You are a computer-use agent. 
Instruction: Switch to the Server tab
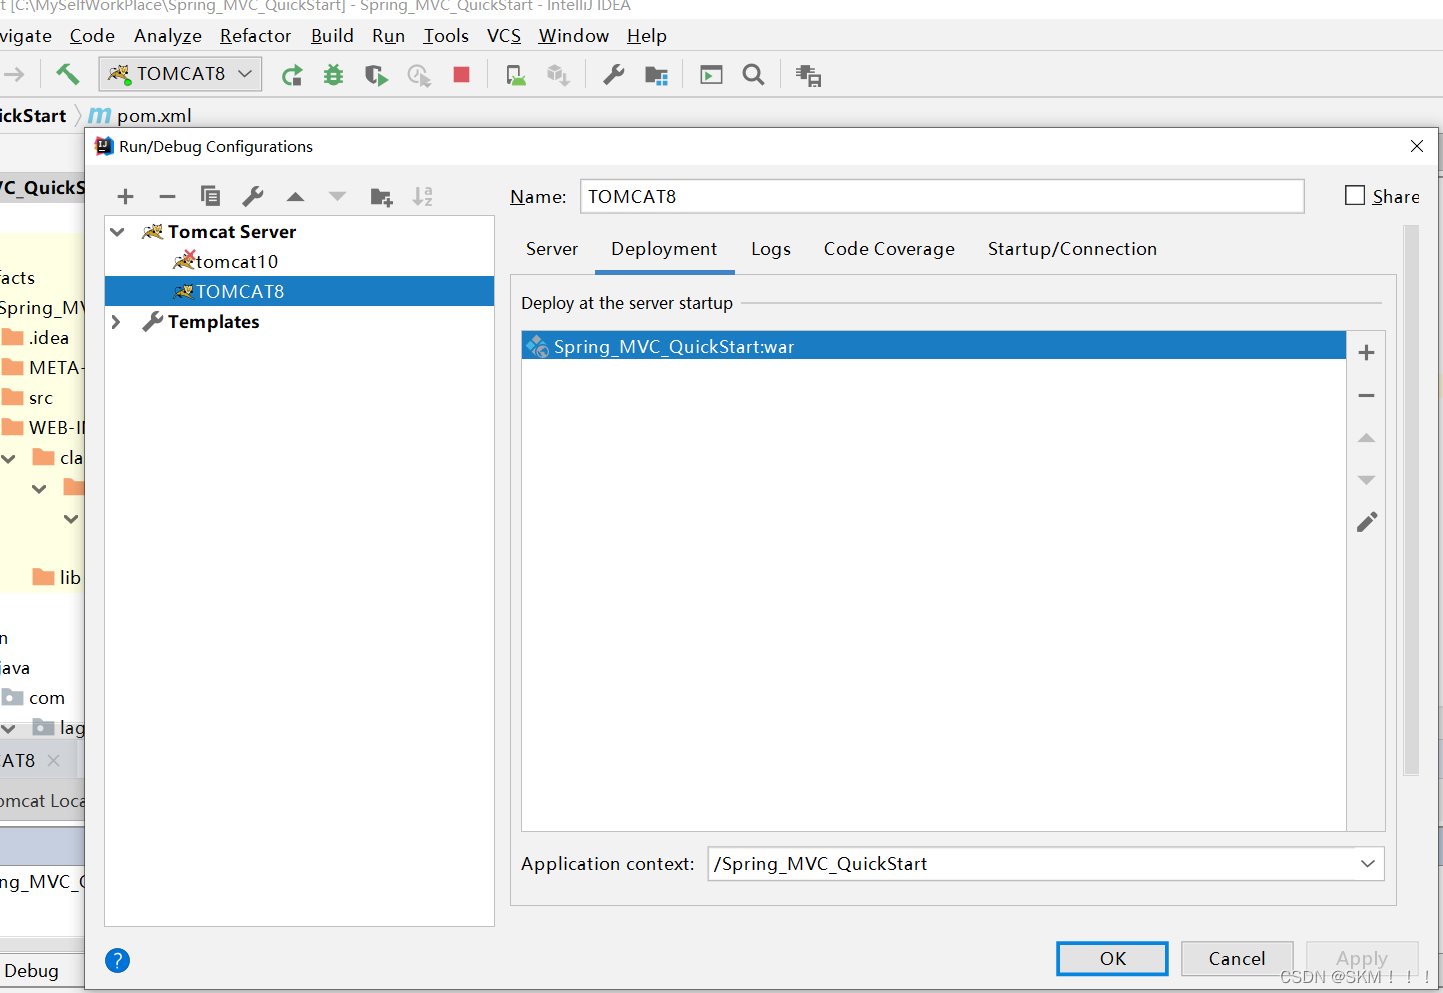(552, 249)
